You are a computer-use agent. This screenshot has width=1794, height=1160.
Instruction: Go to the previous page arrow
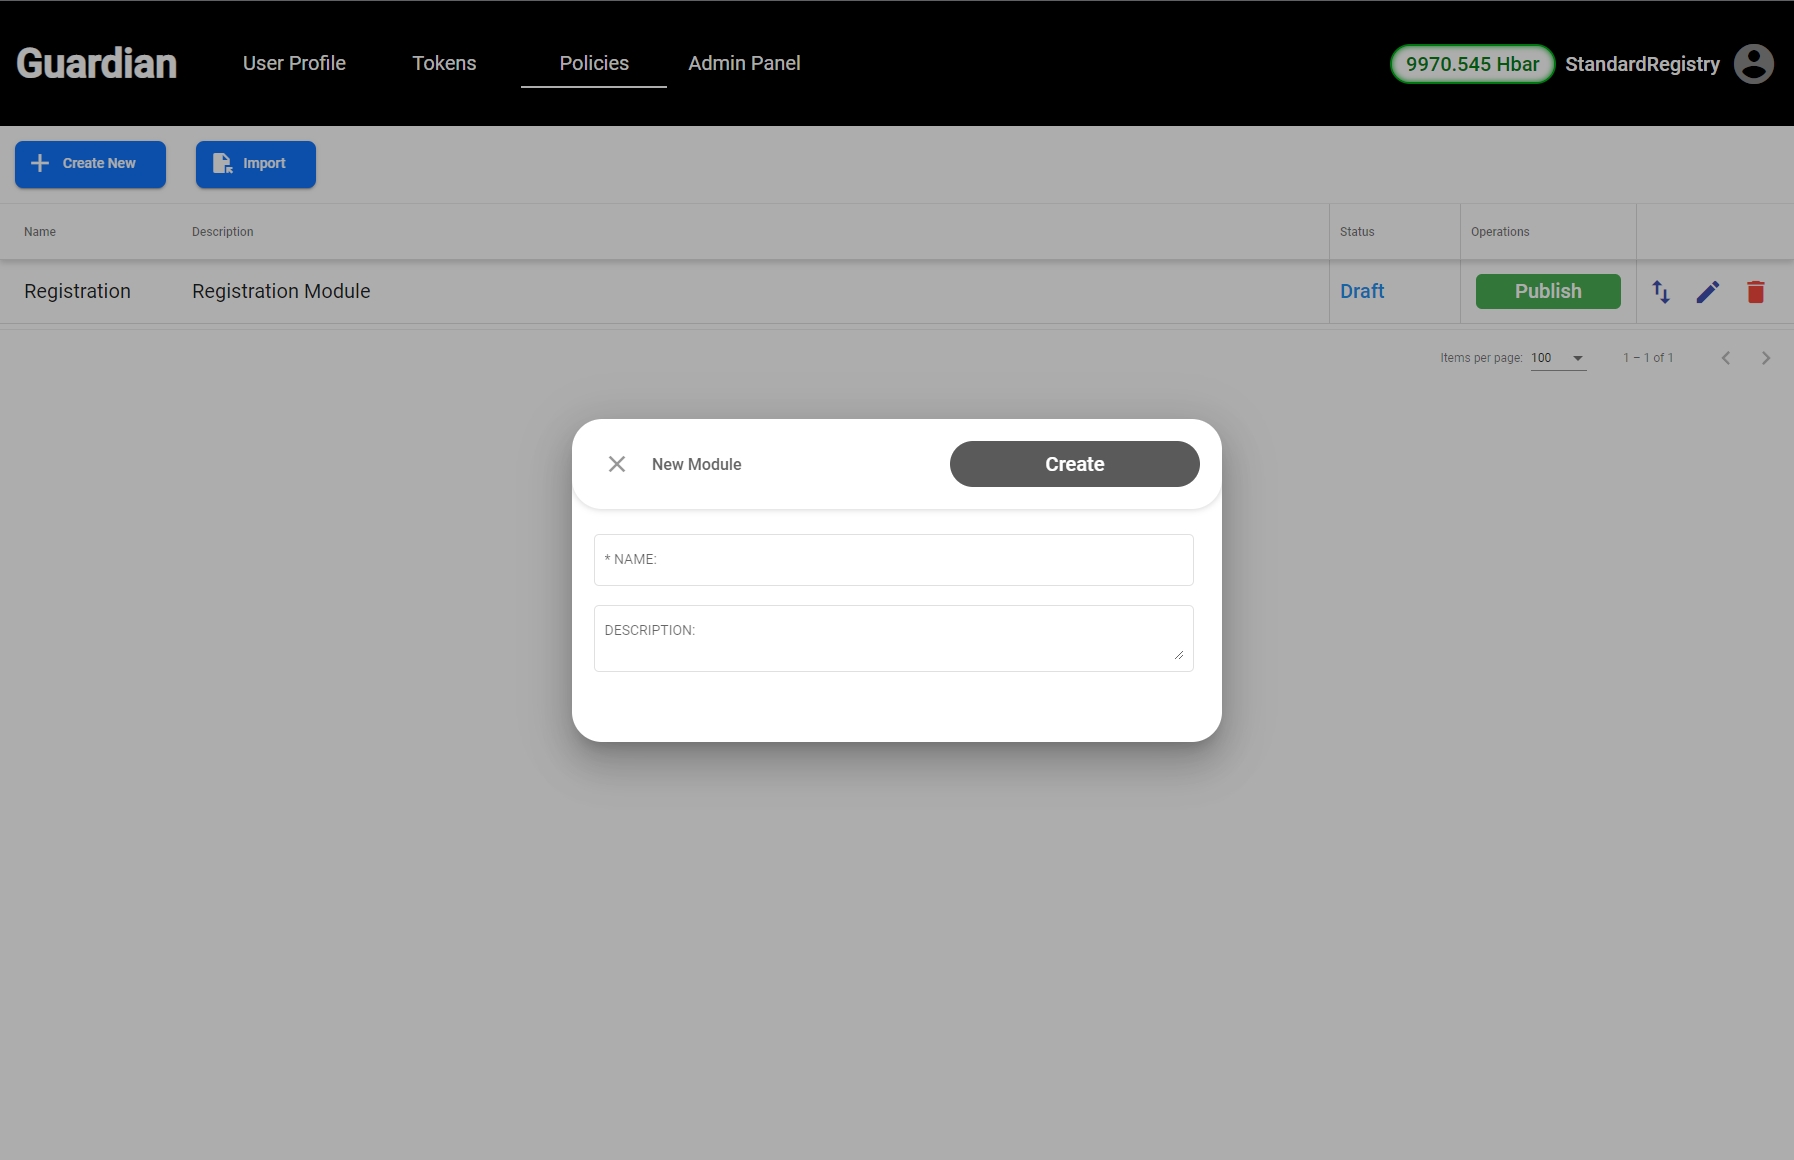[x=1725, y=358]
